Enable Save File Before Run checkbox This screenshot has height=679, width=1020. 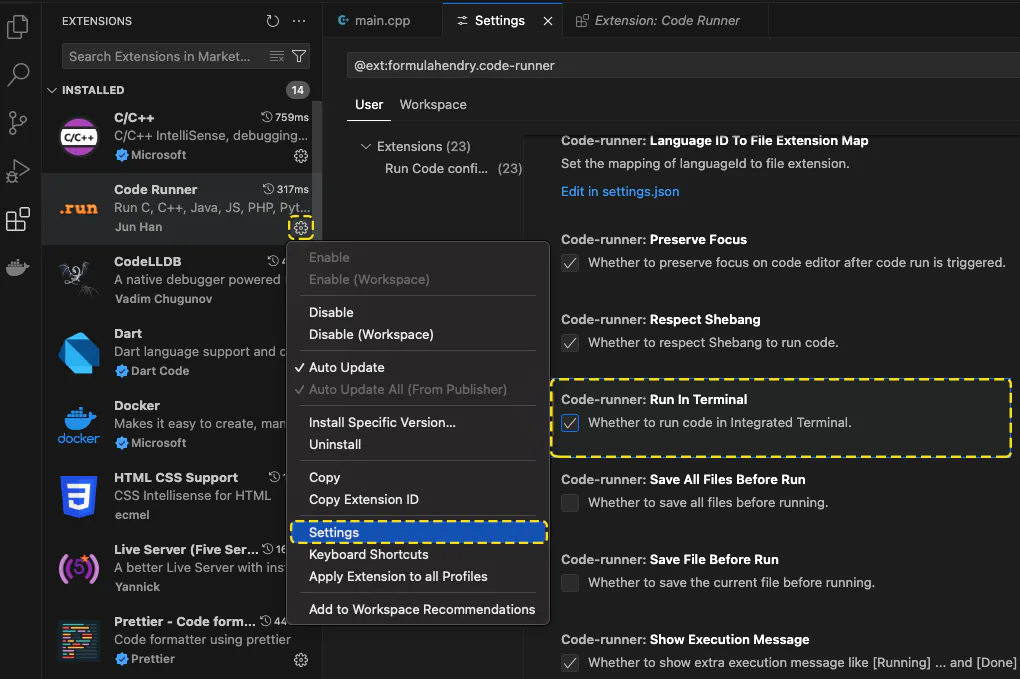tap(570, 583)
